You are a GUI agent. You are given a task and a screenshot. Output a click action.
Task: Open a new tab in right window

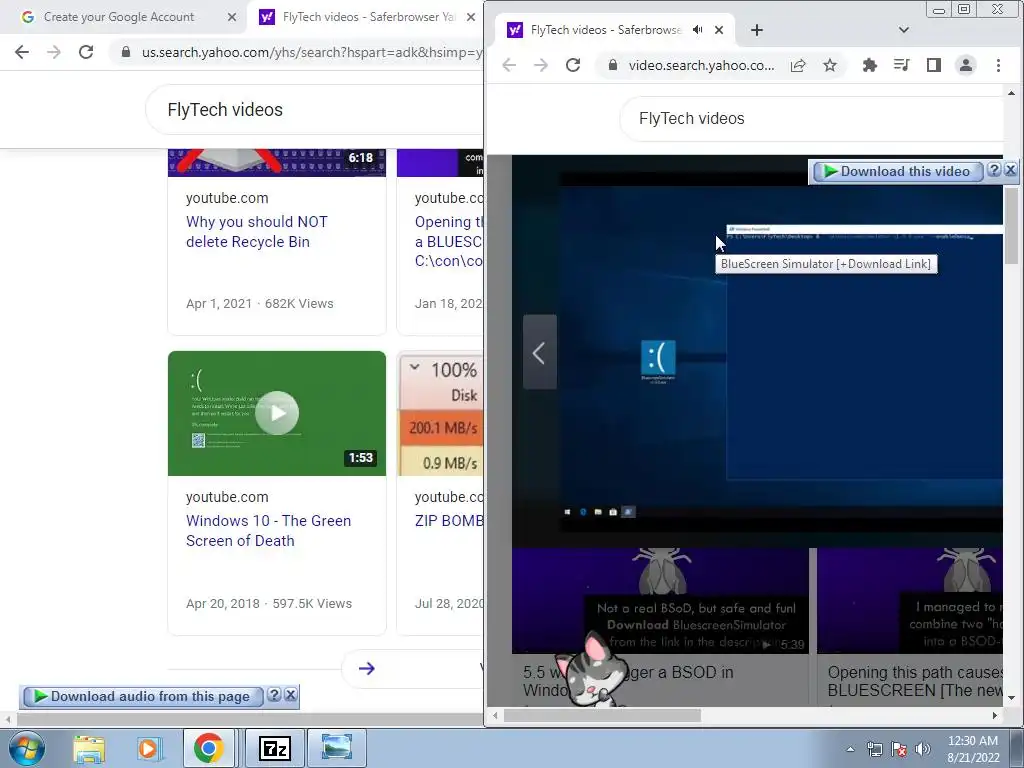pyautogui.click(x=756, y=30)
